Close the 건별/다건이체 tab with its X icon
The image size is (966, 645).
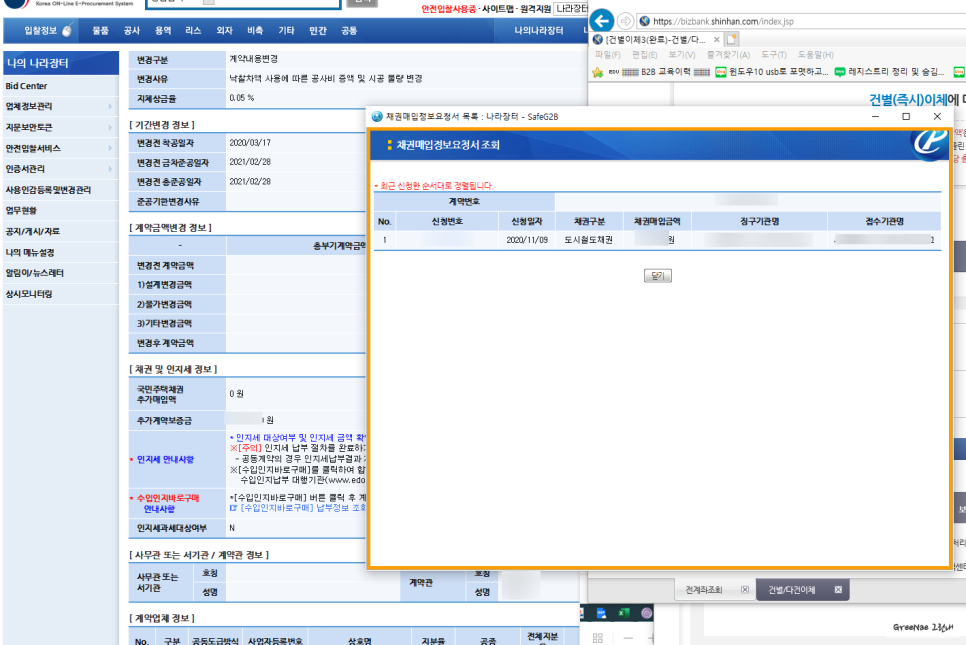pos(838,590)
